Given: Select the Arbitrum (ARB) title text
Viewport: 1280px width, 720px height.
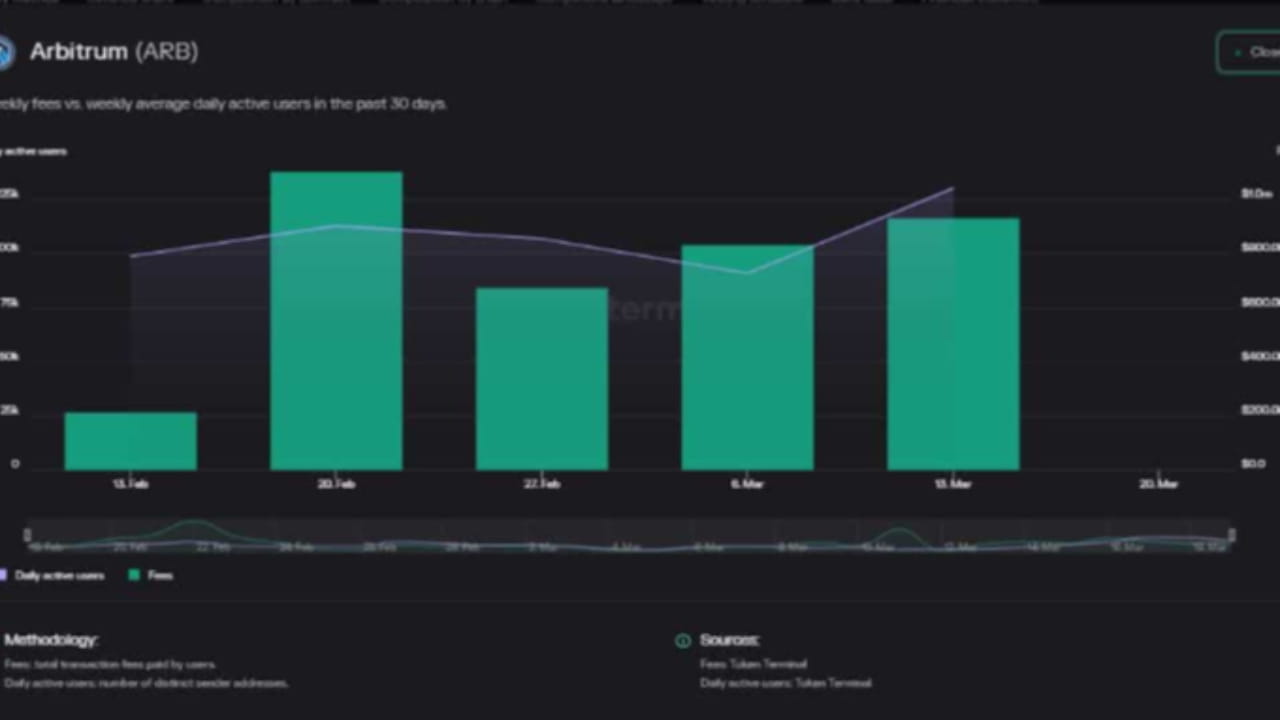Looking at the screenshot, I should pos(115,52).
